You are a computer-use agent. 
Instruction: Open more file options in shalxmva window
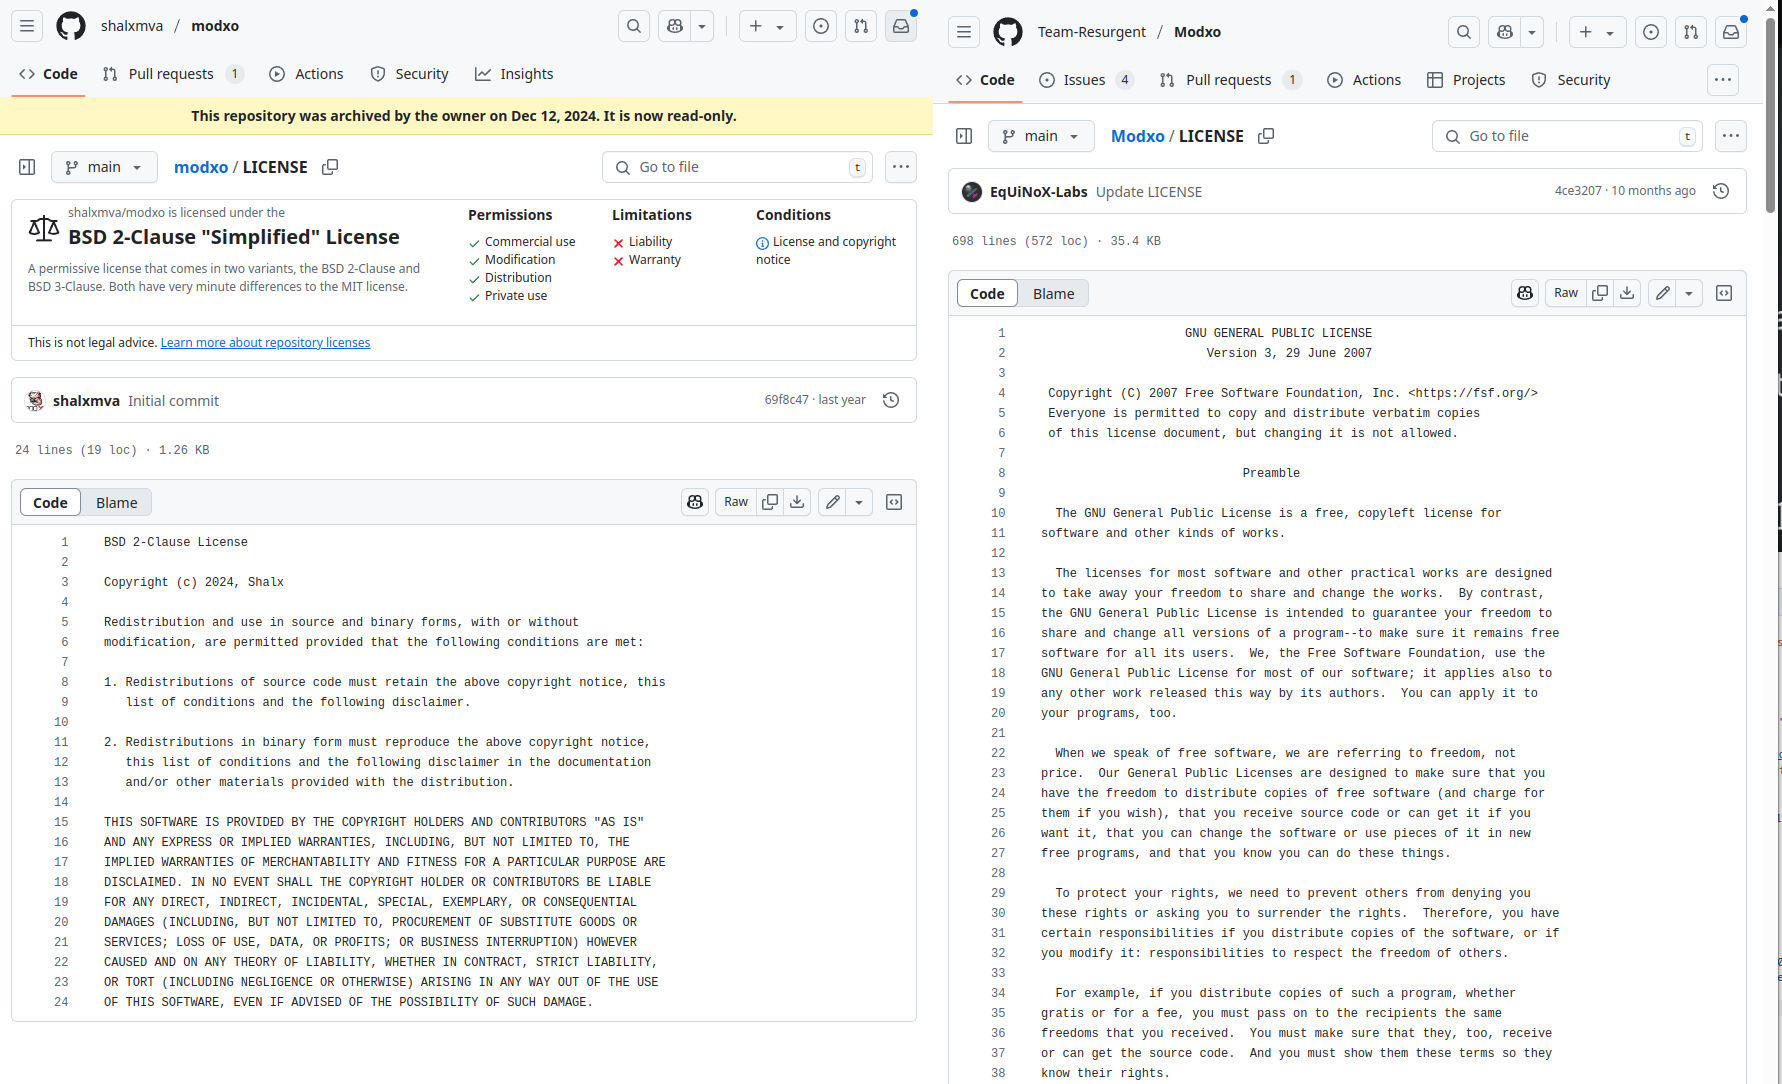click(x=901, y=167)
